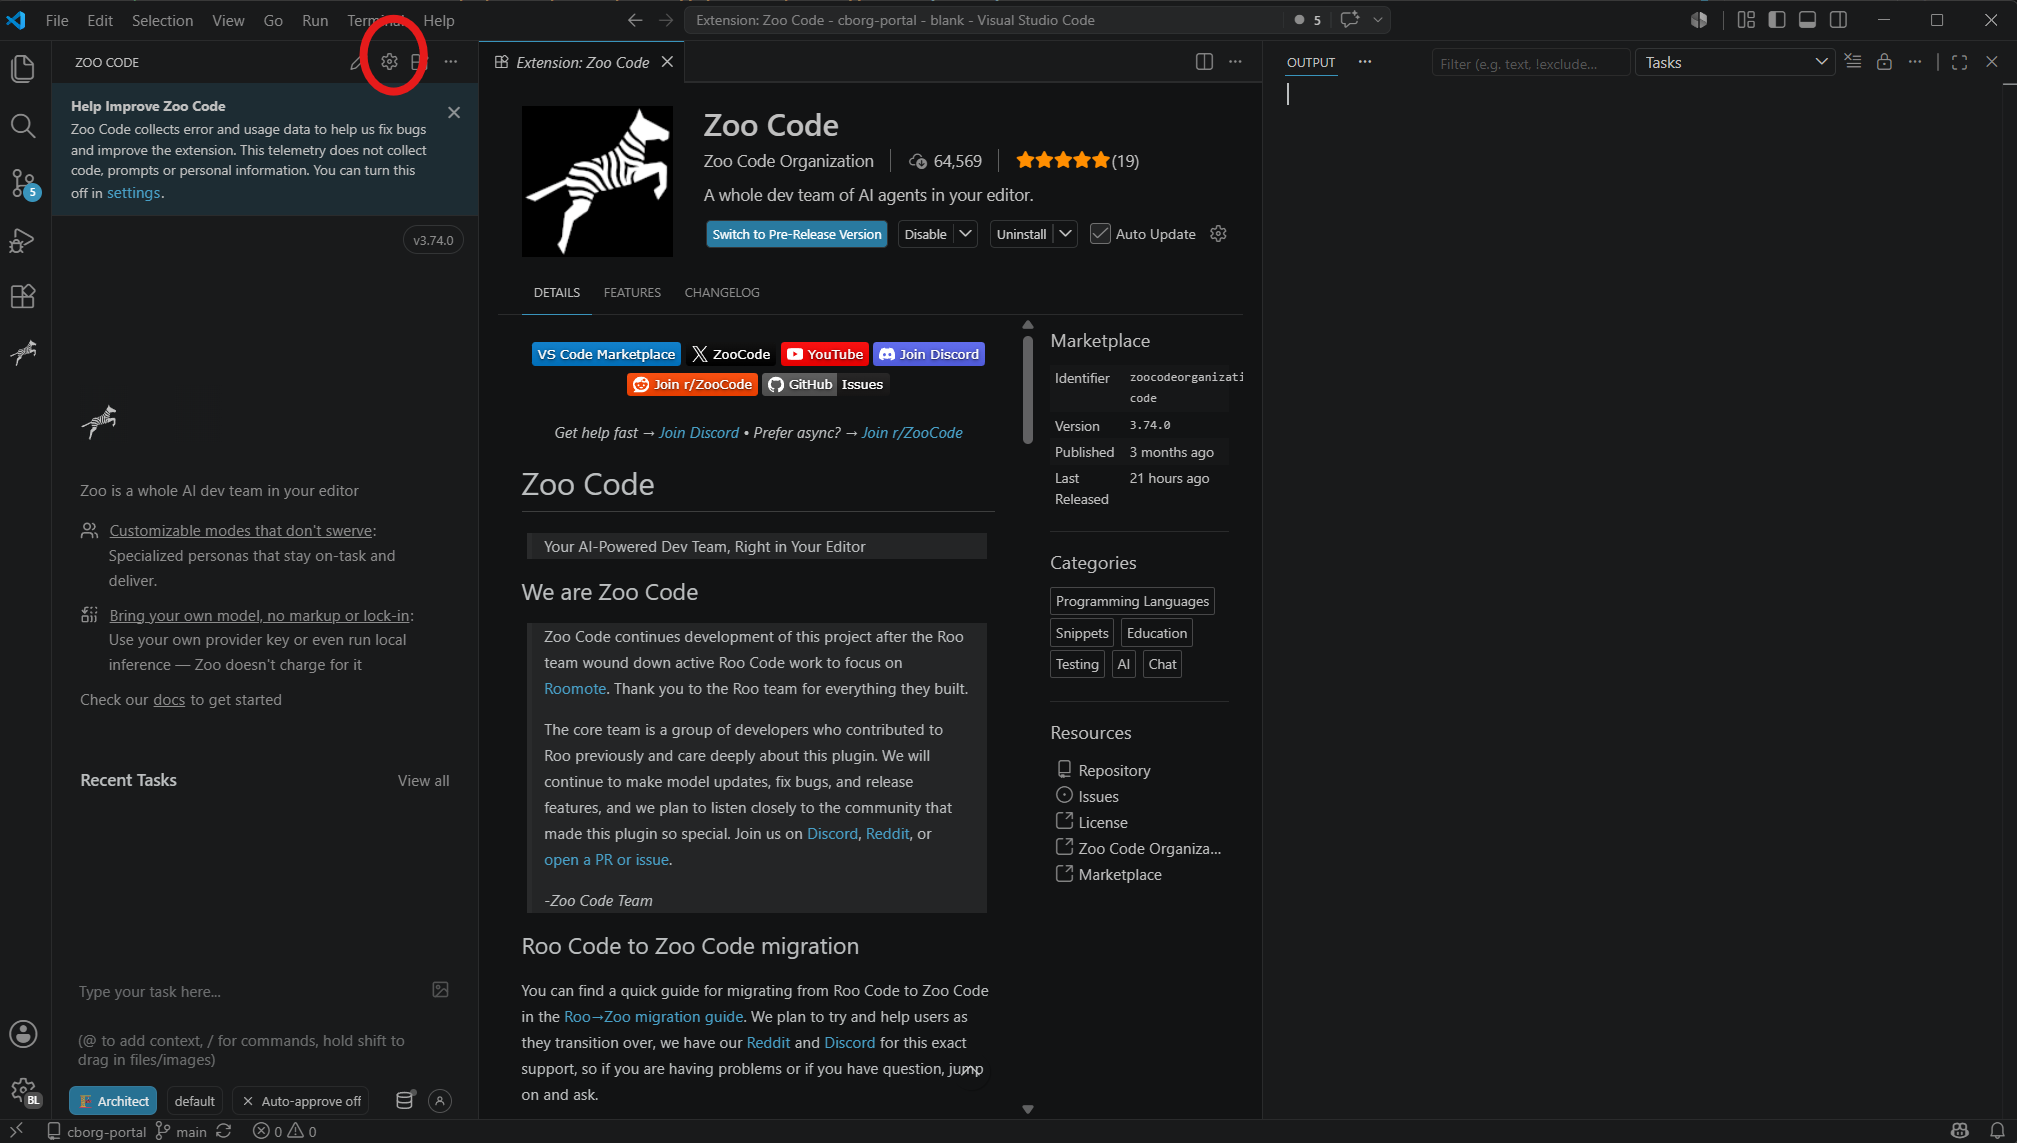The height and width of the screenshot is (1143, 2017).
Task: Open the Explorer view in the activity bar
Action: coord(23,69)
